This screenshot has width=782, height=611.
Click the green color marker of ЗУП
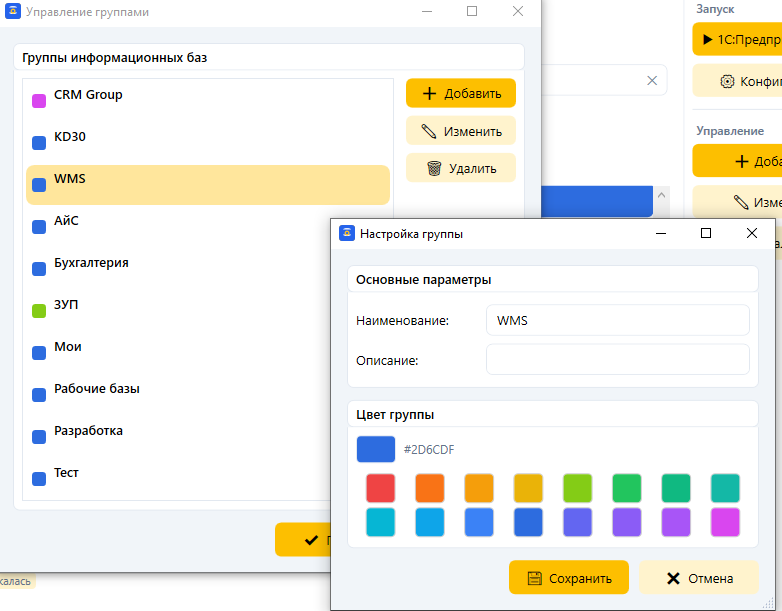tap(39, 311)
